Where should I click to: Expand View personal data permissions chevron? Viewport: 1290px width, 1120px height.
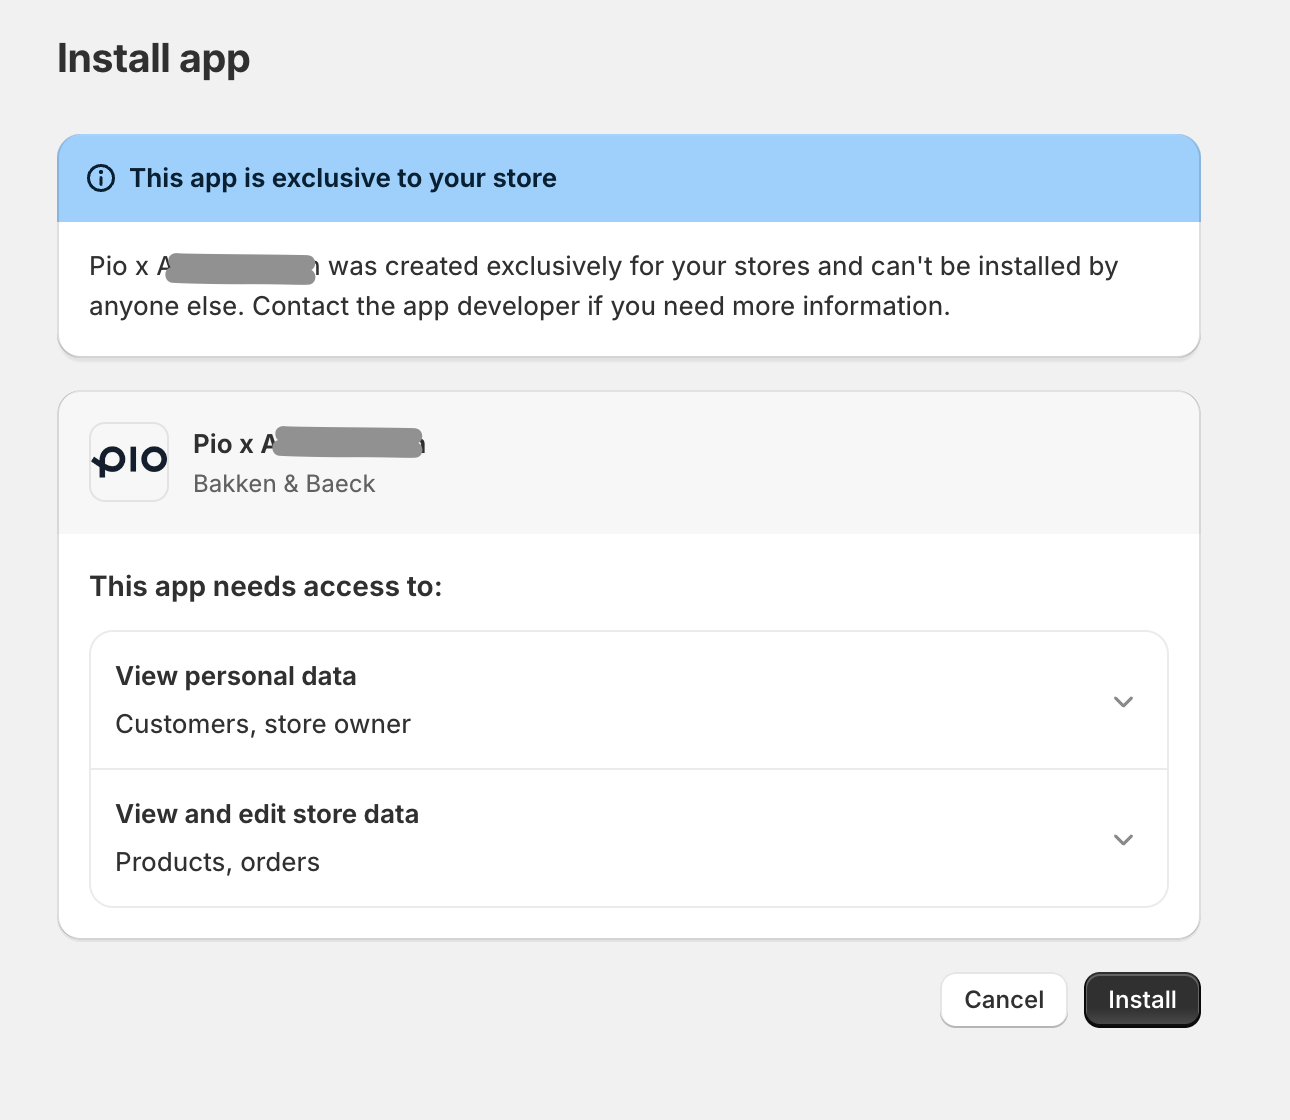click(x=1123, y=702)
